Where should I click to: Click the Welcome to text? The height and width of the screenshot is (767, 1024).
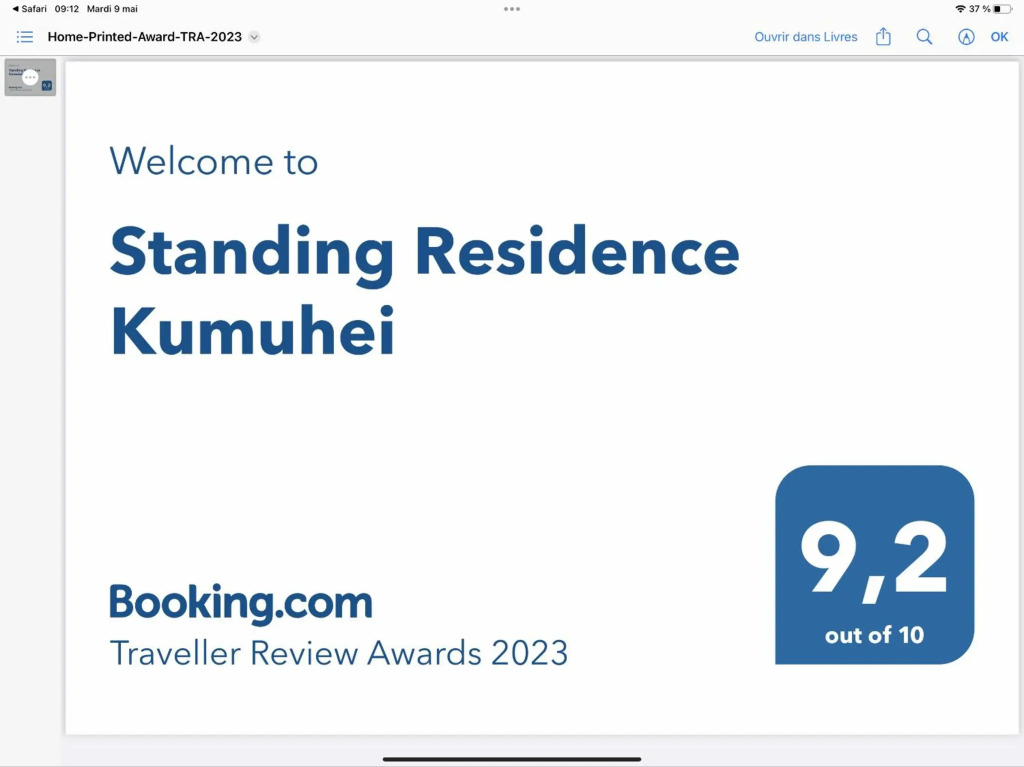point(214,161)
